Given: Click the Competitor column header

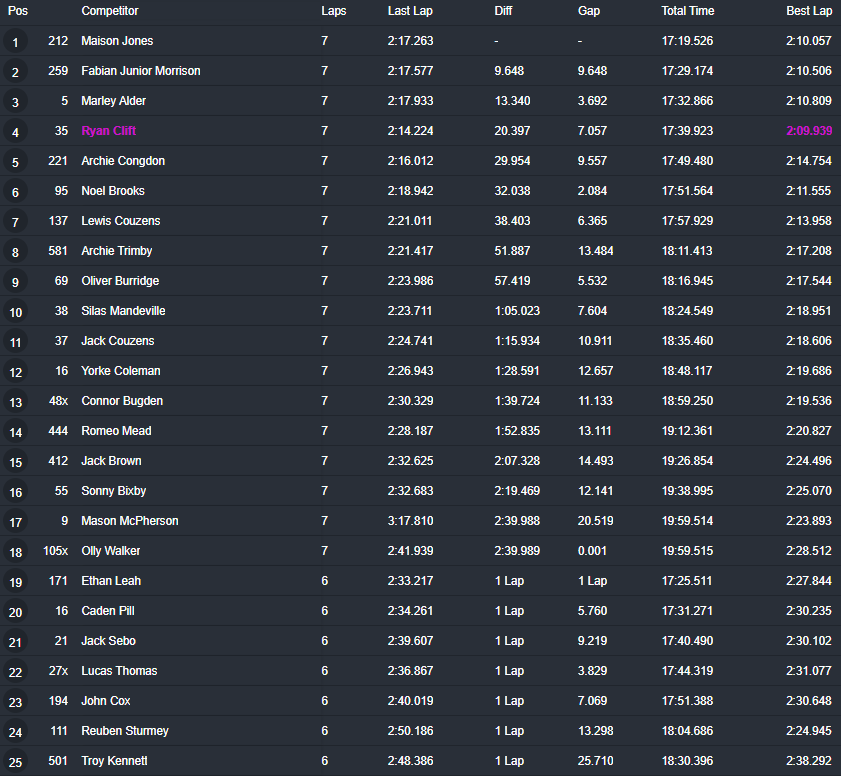Looking at the screenshot, I should 109,11.
